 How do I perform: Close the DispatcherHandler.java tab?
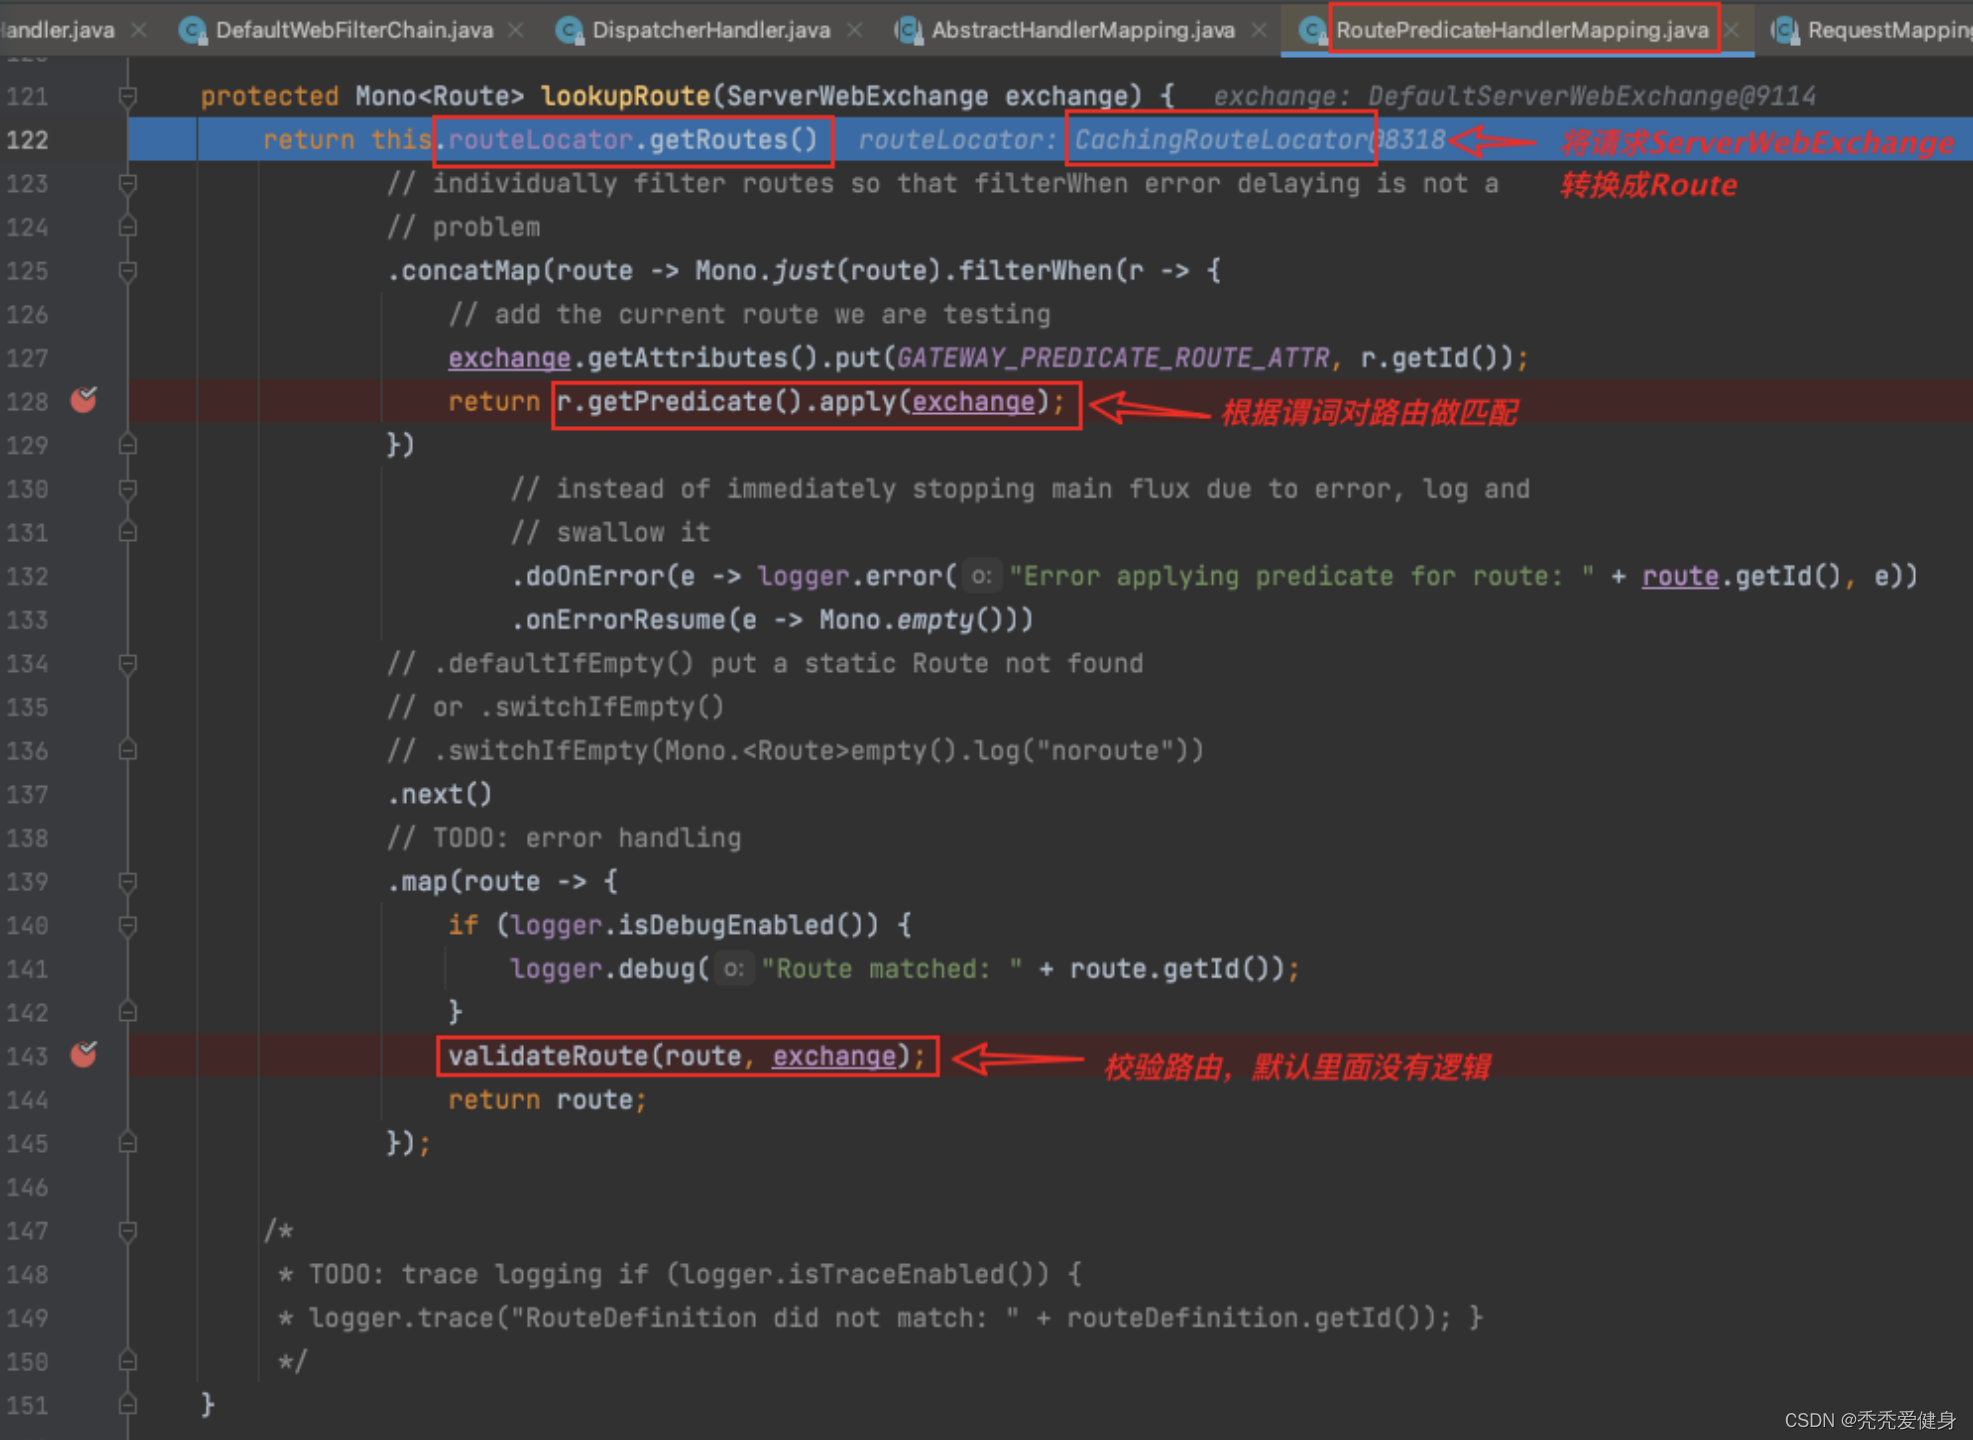[854, 30]
